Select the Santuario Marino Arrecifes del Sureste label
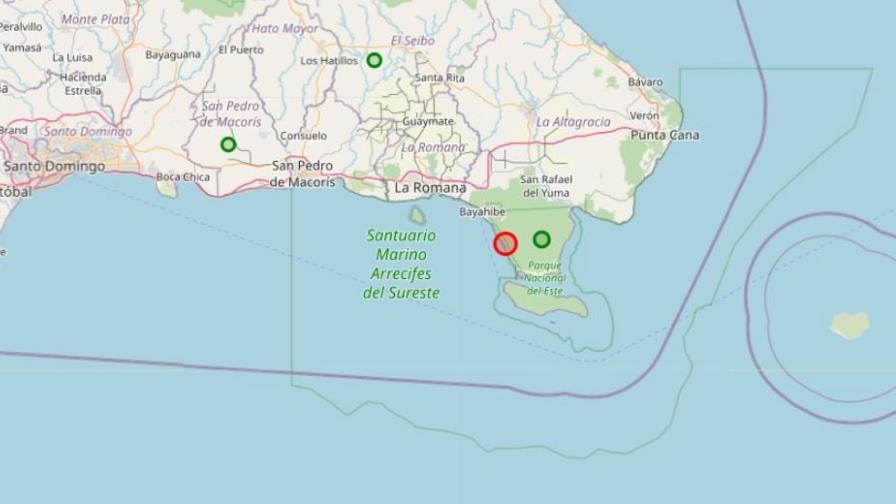 (401, 263)
